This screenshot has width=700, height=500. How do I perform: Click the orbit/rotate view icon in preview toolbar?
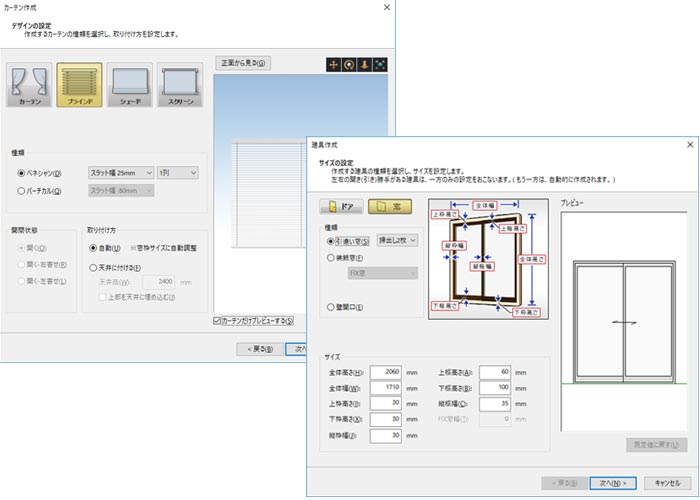pyautogui.click(x=347, y=64)
